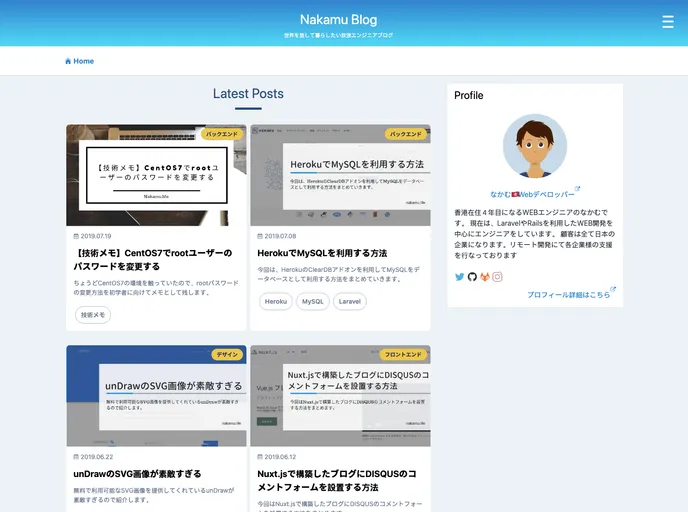Click the Profile heading
The height and width of the screenshot is (512, 688).
(469, 95)
